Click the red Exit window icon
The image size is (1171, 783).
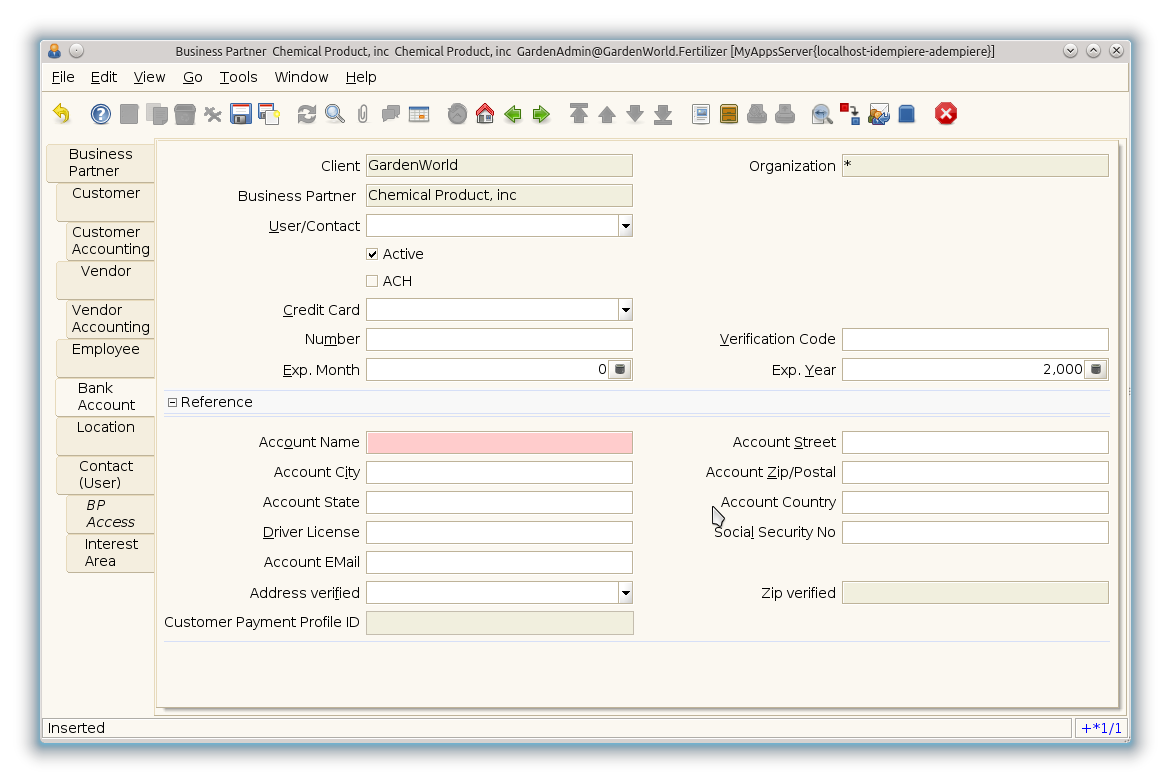coord(946,114)
